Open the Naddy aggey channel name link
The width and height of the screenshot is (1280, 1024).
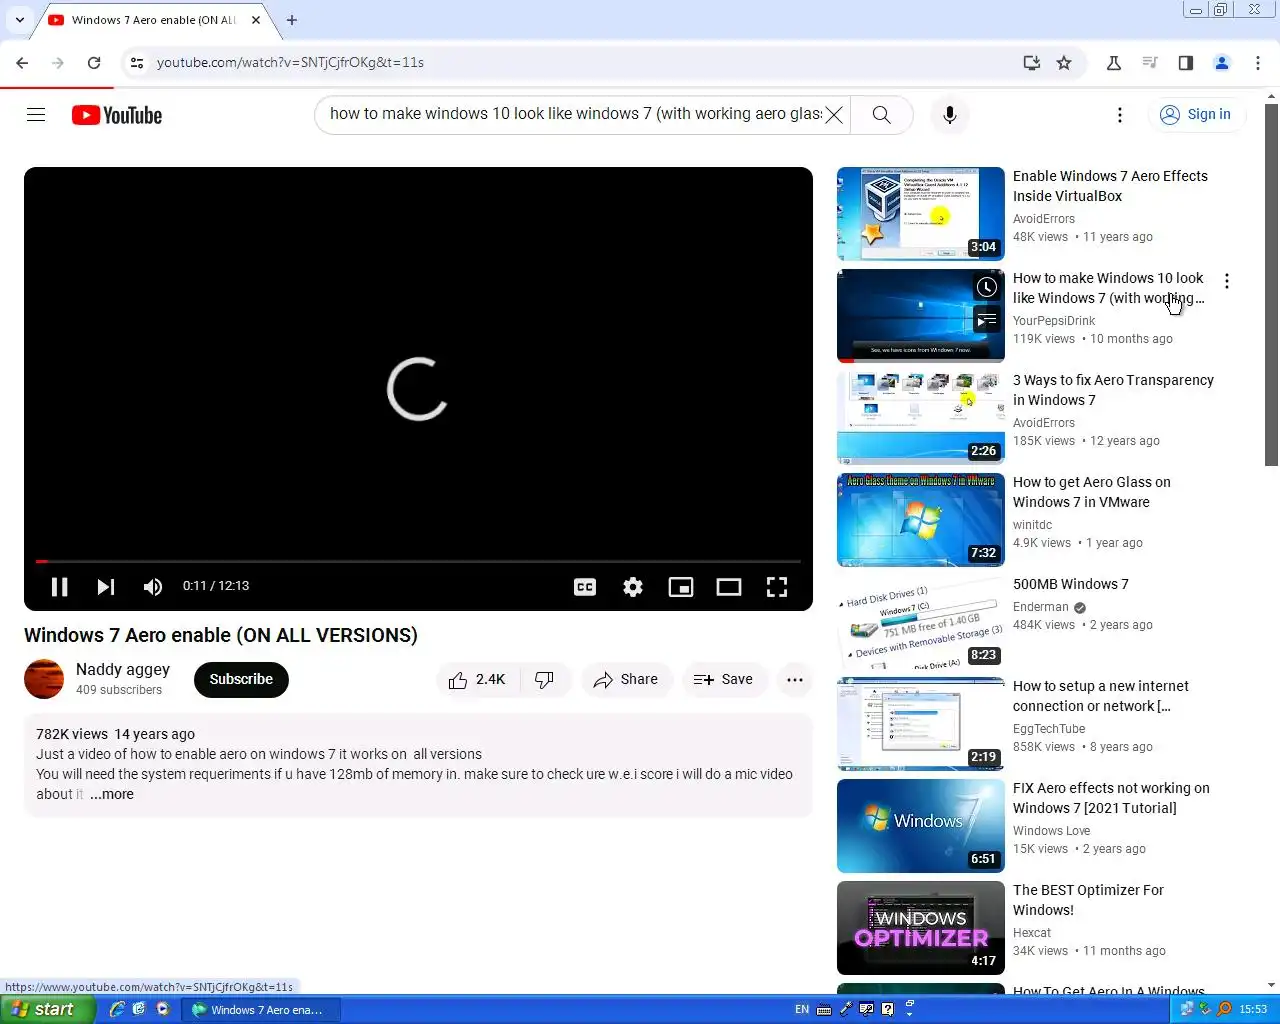pos(123,669)
